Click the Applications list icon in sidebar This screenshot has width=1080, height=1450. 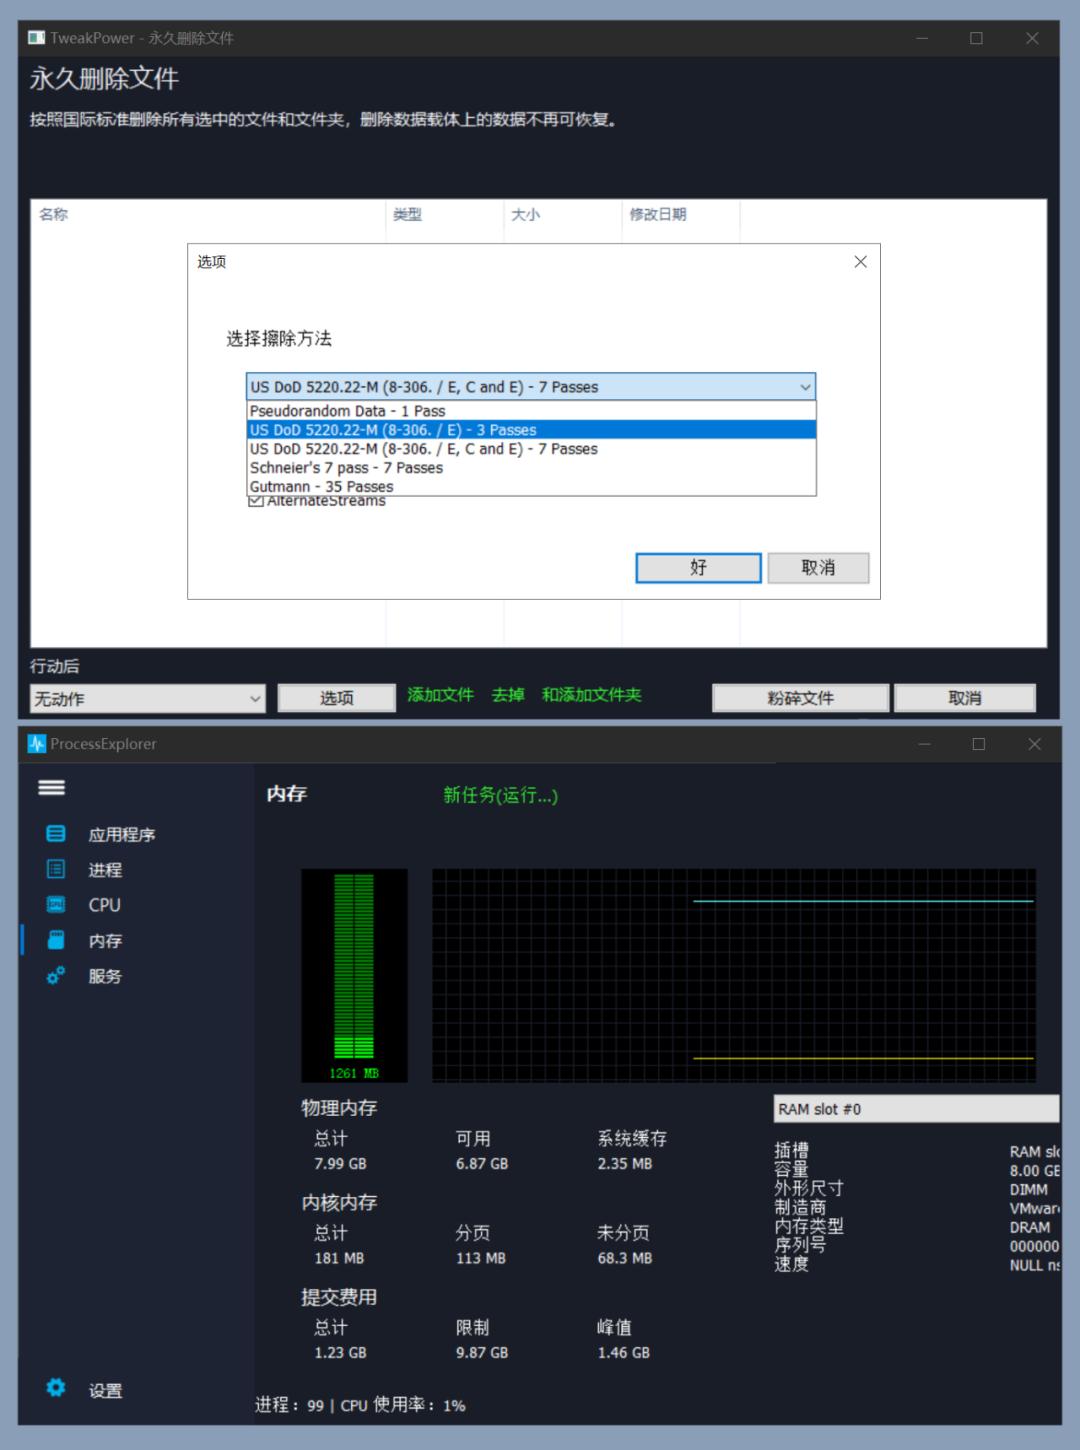[x=56, y=834]
